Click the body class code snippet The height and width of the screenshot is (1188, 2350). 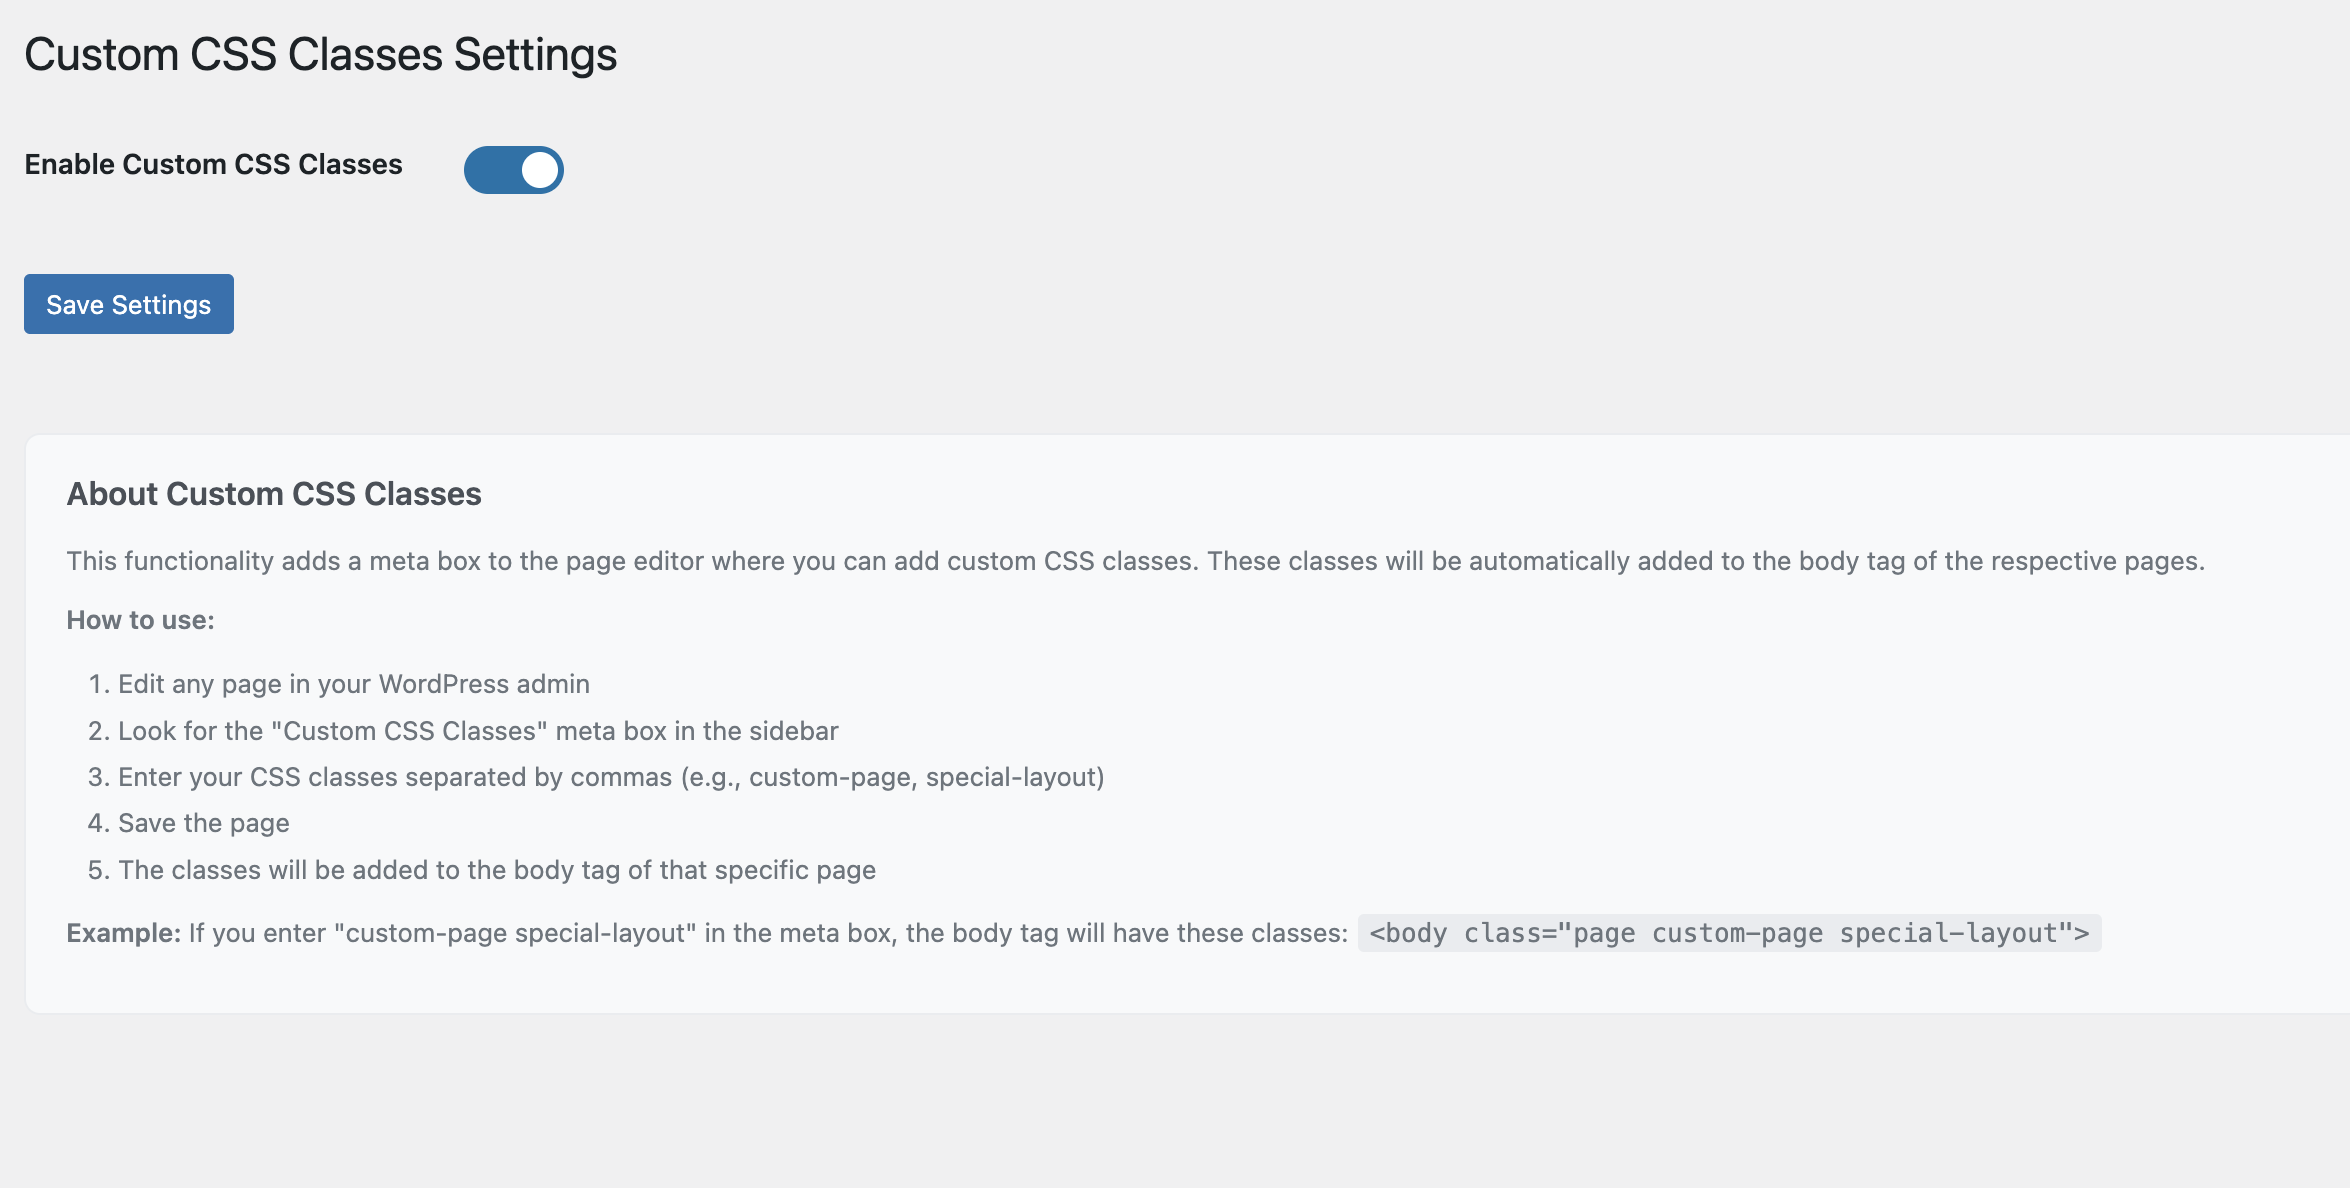point(1729,933)
